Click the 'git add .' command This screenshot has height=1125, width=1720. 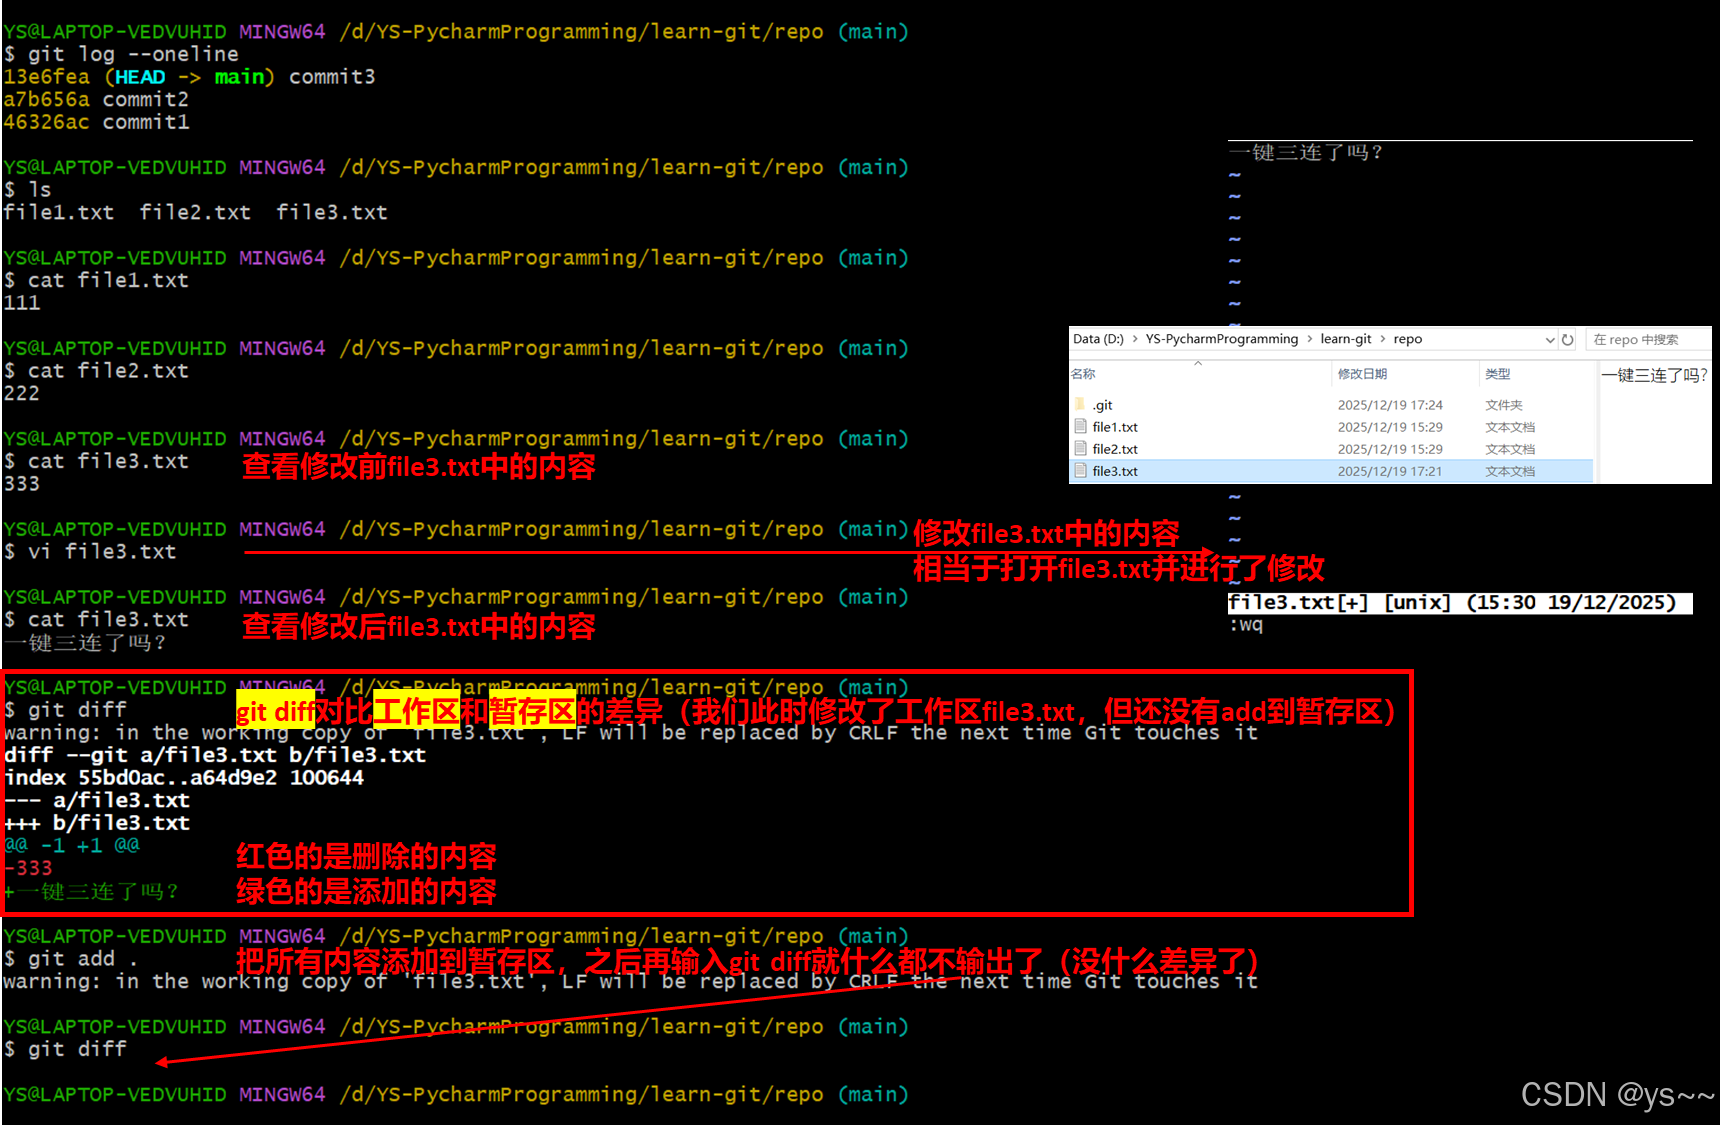(x=72, y=959)
